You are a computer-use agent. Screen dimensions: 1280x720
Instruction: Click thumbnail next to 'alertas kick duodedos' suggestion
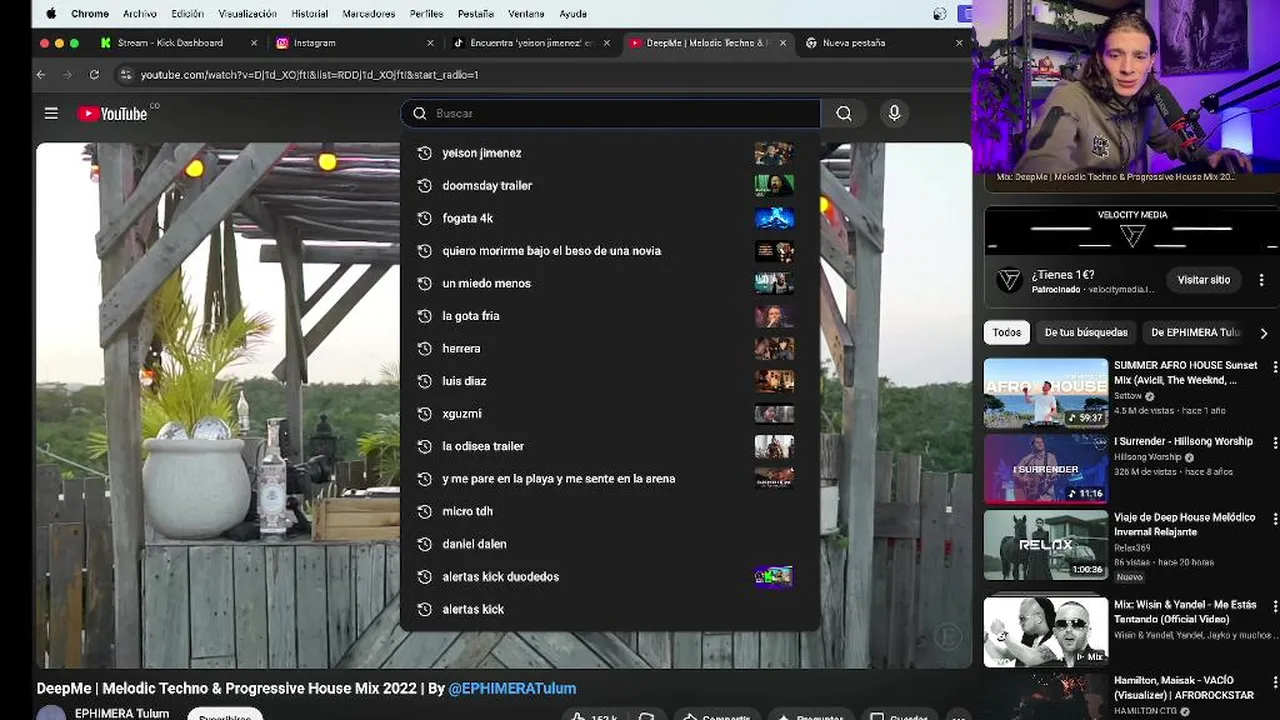774,576
